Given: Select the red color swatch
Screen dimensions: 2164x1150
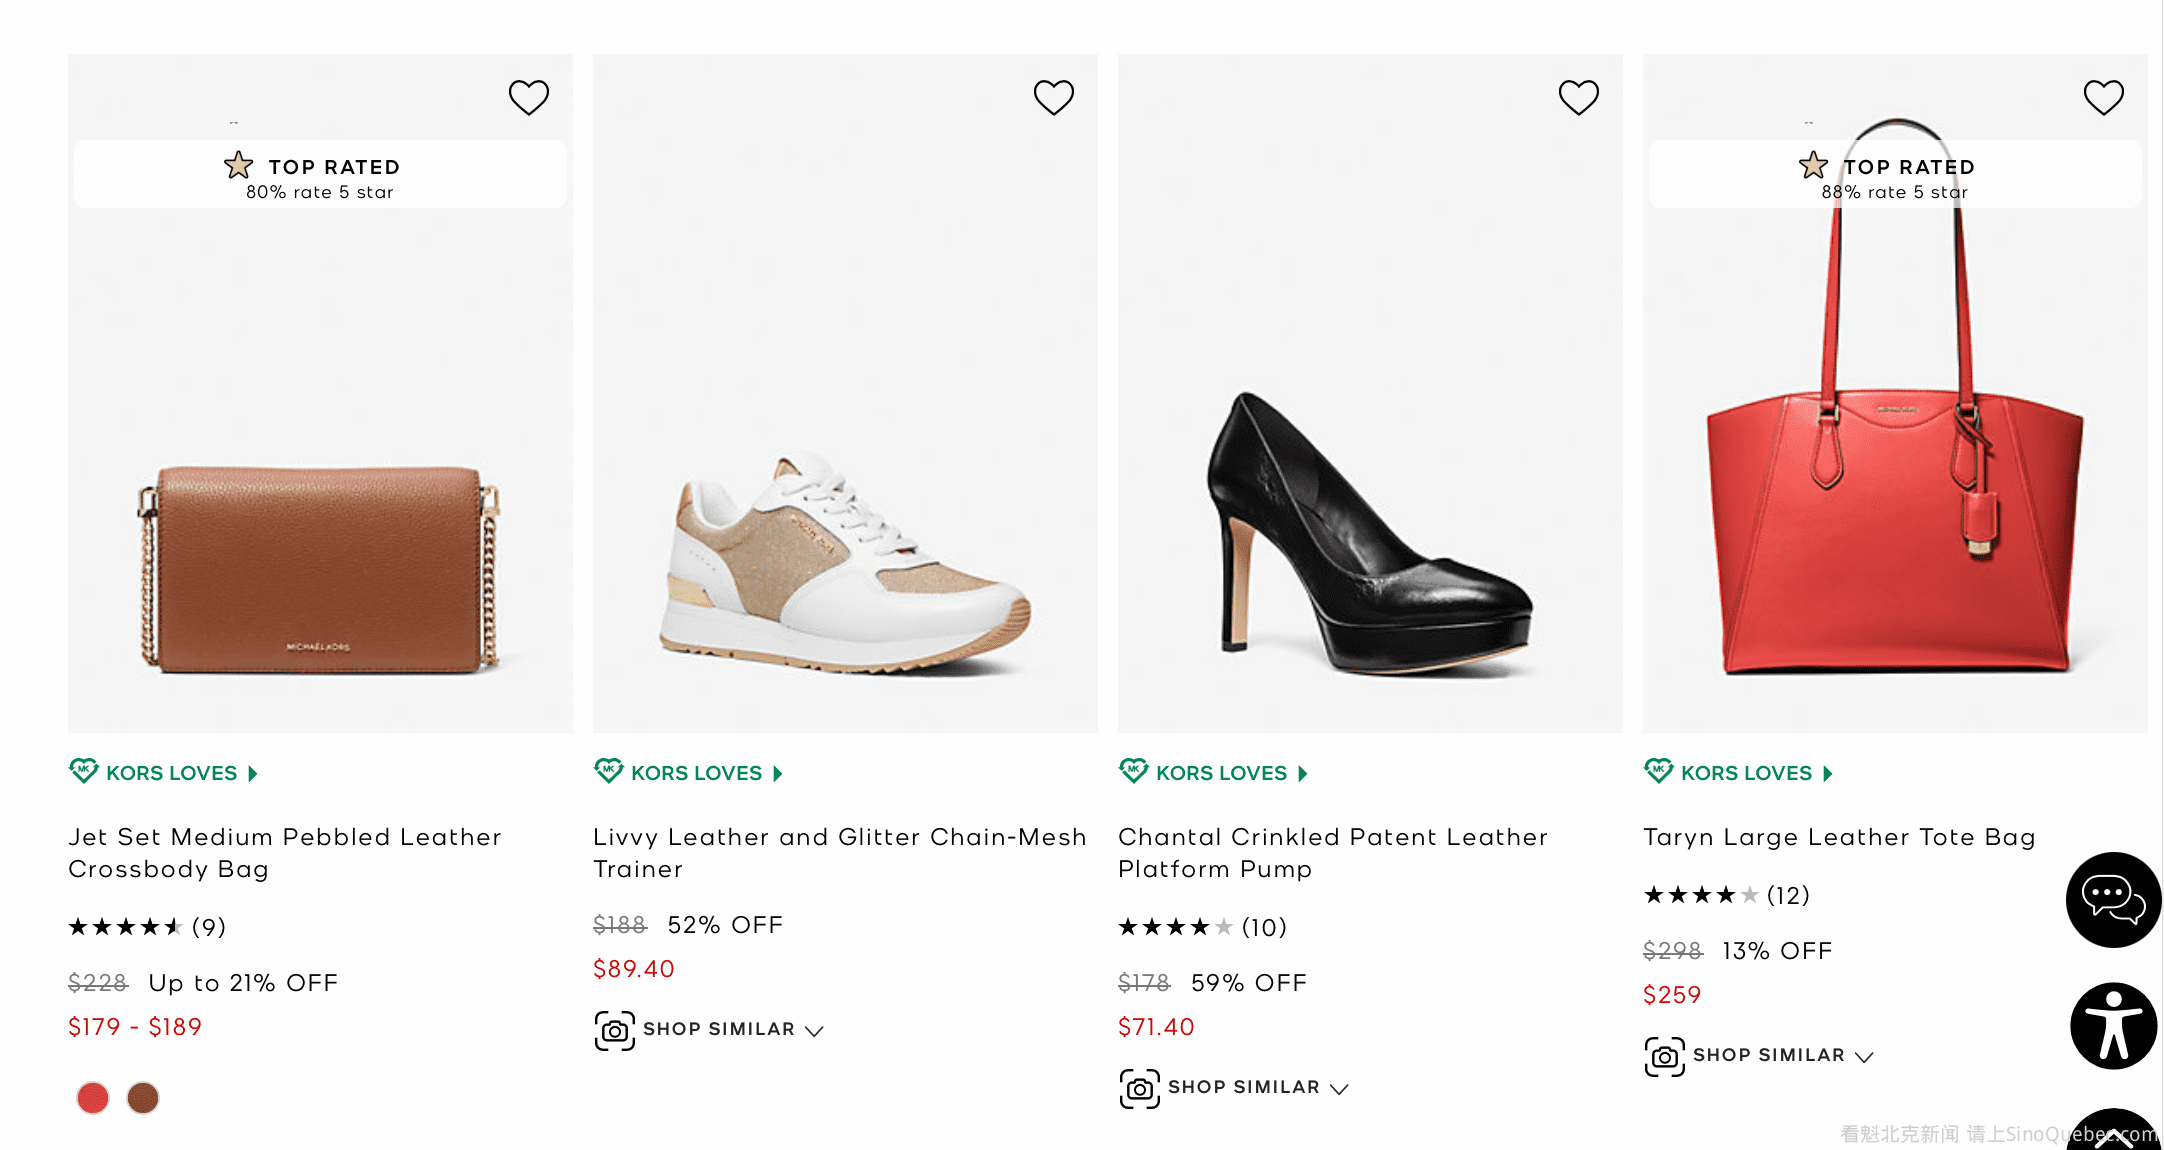Looking at the screenshot, I should 93,1098.
